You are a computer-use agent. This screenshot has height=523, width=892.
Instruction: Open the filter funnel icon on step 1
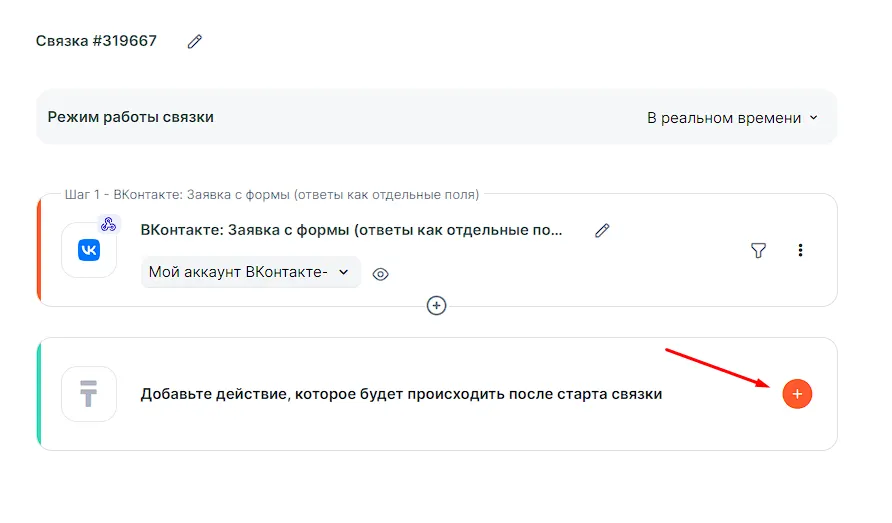tap(759, 250)
